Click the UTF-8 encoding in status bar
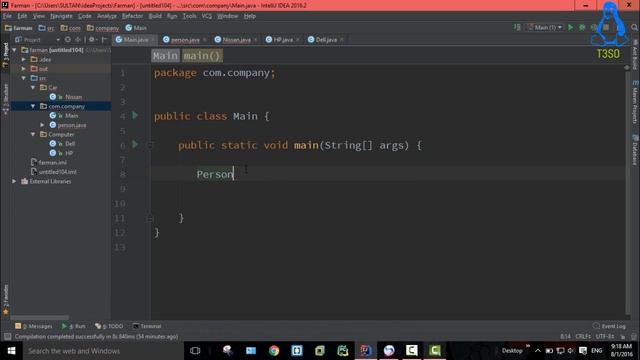 coord(605,337)
